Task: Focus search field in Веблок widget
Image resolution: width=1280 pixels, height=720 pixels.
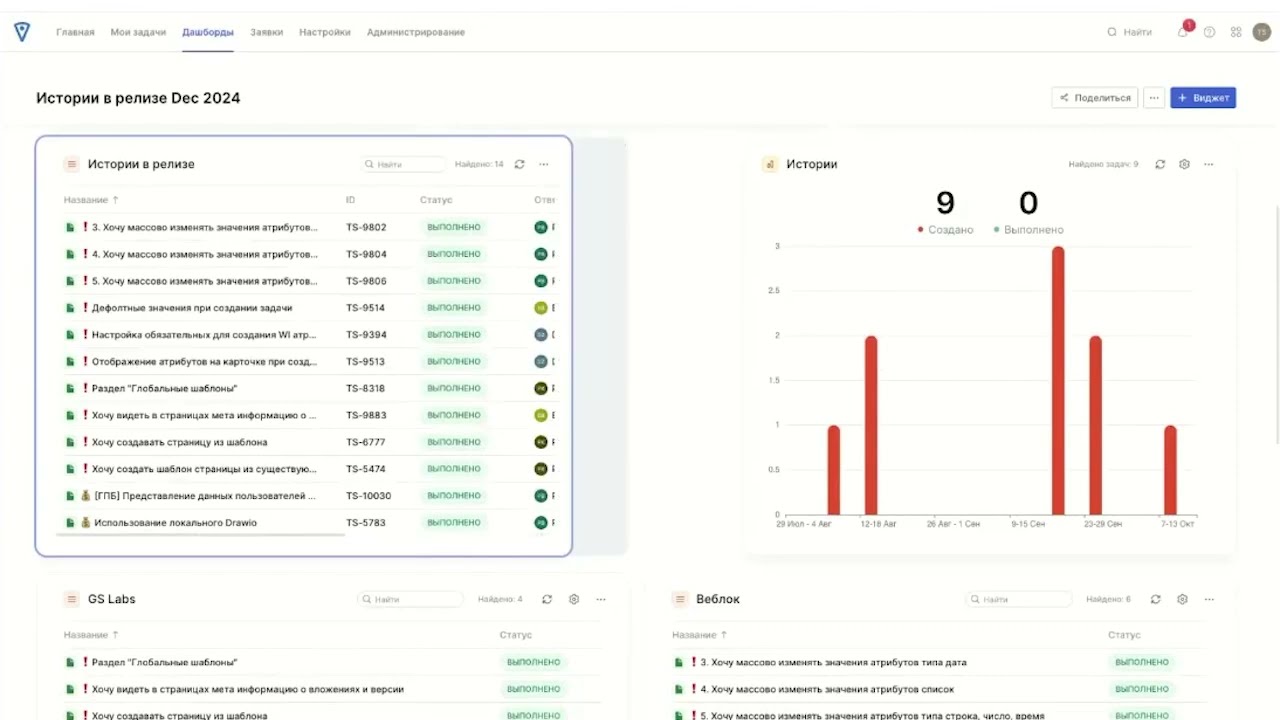Action: click(x=1019, y=599)
